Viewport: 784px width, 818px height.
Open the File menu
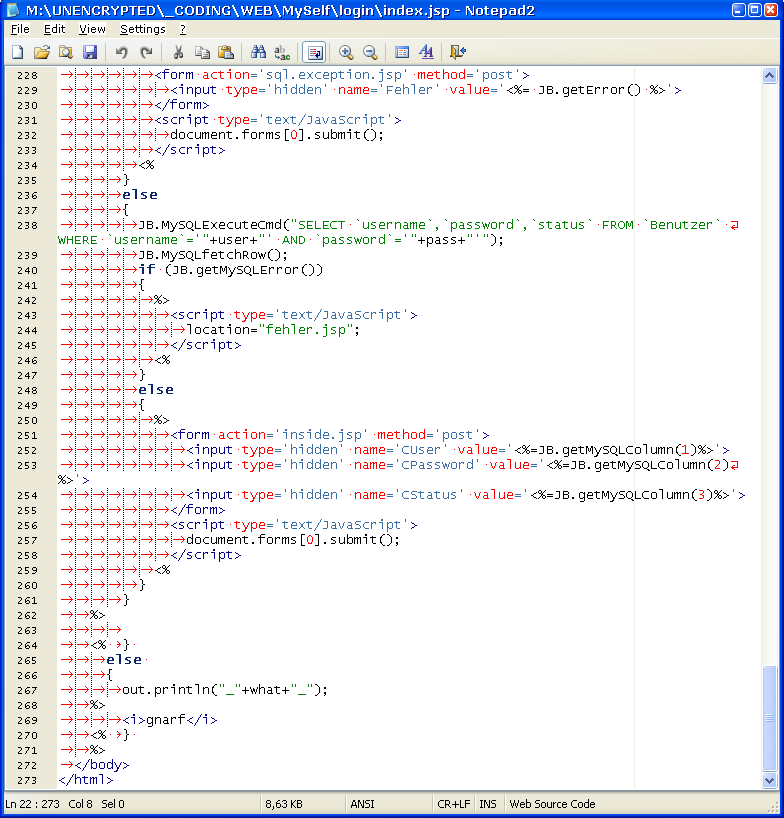pyautogui.click(x=20, y=29)
